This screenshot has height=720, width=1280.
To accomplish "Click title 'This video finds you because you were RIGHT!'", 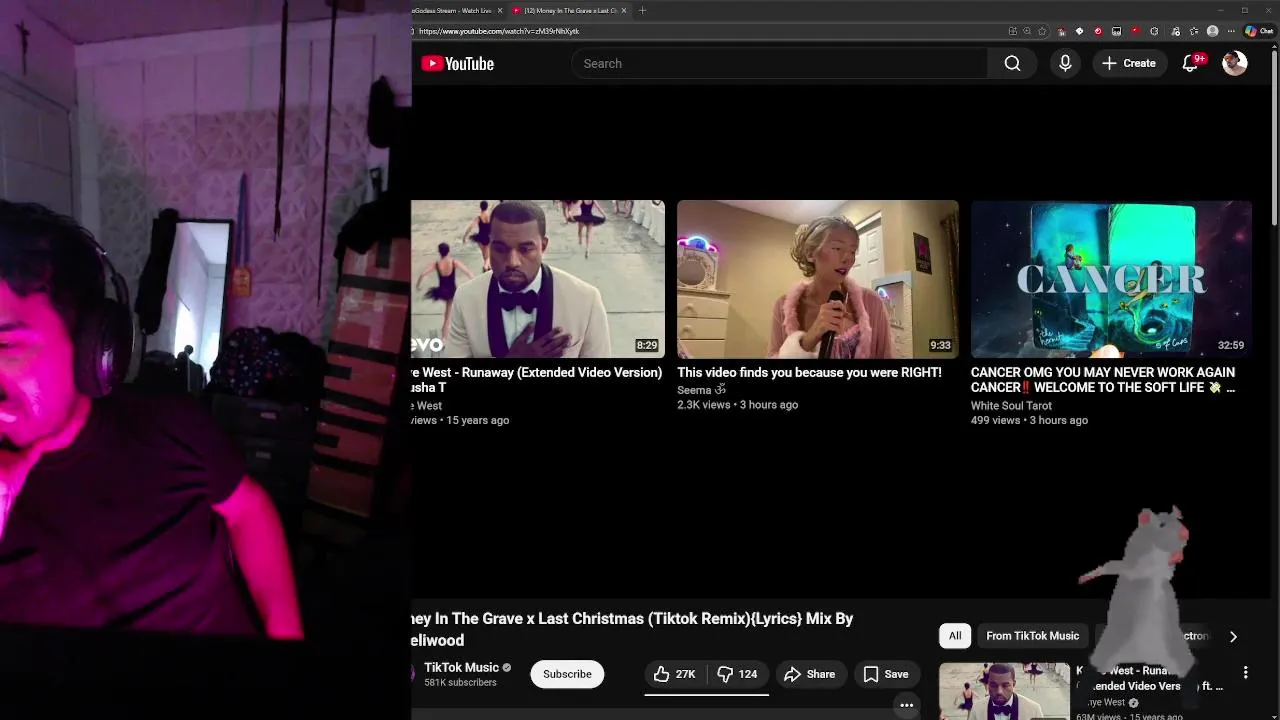I will click(x=809, y=372).
